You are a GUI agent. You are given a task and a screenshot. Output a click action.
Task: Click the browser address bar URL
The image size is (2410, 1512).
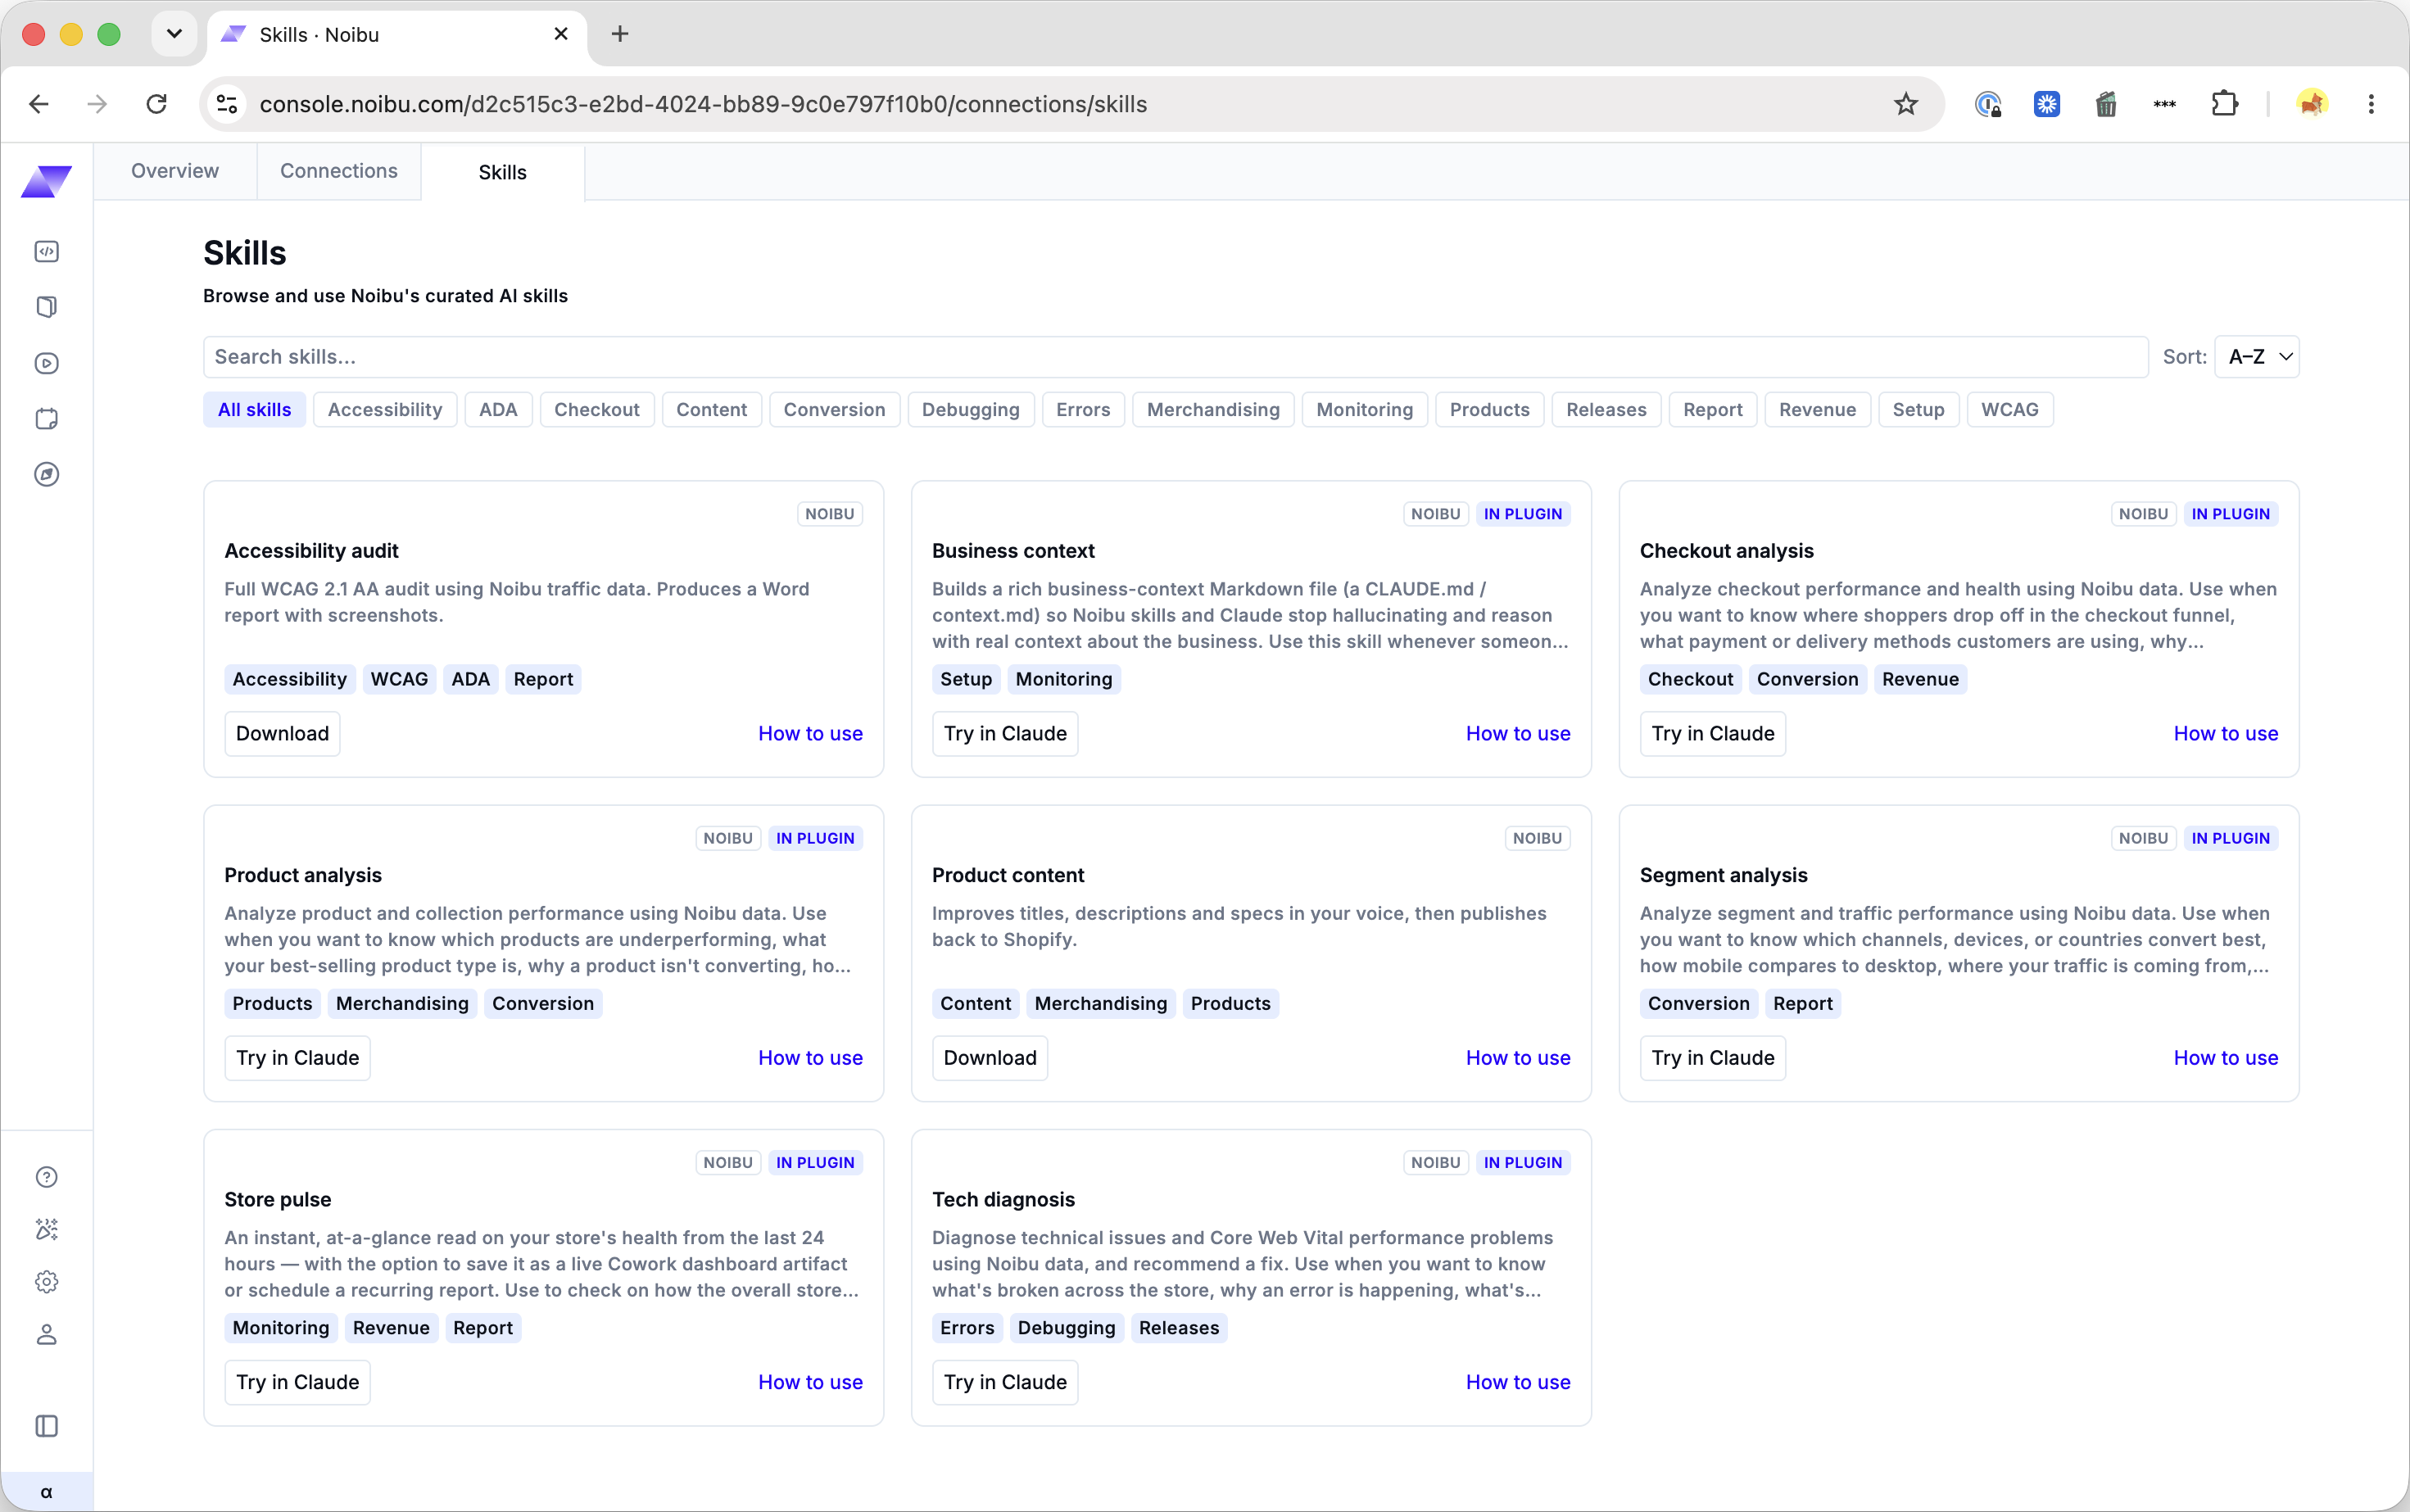click(703, 104)
